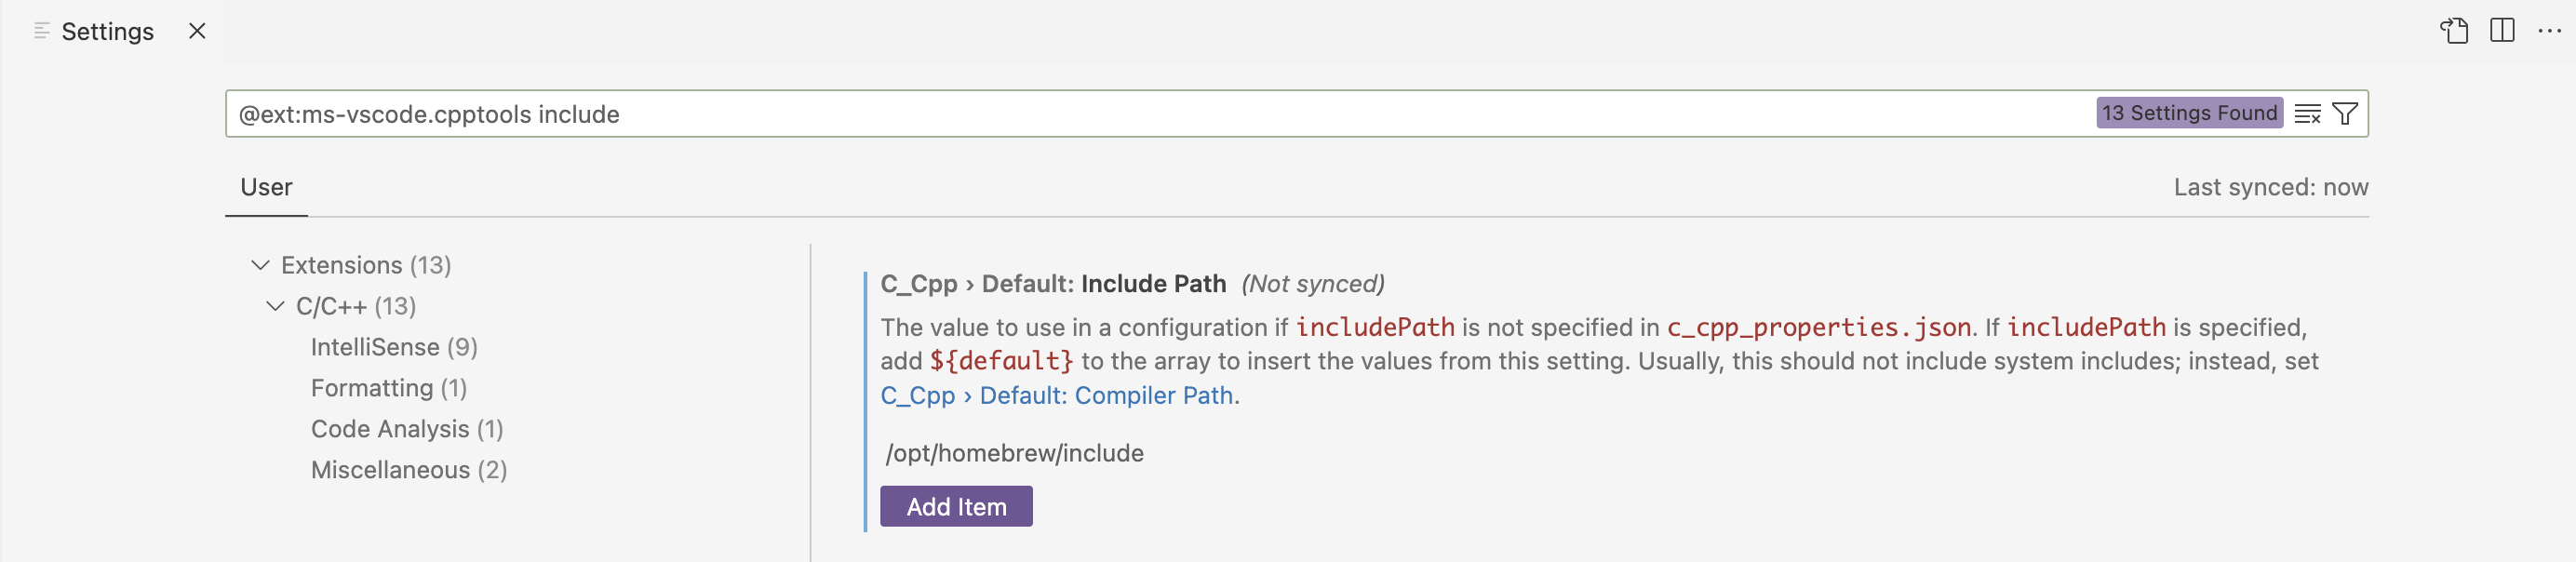
Task: Select the Code Analysis (1) category
Action: (x=406, y=429)
